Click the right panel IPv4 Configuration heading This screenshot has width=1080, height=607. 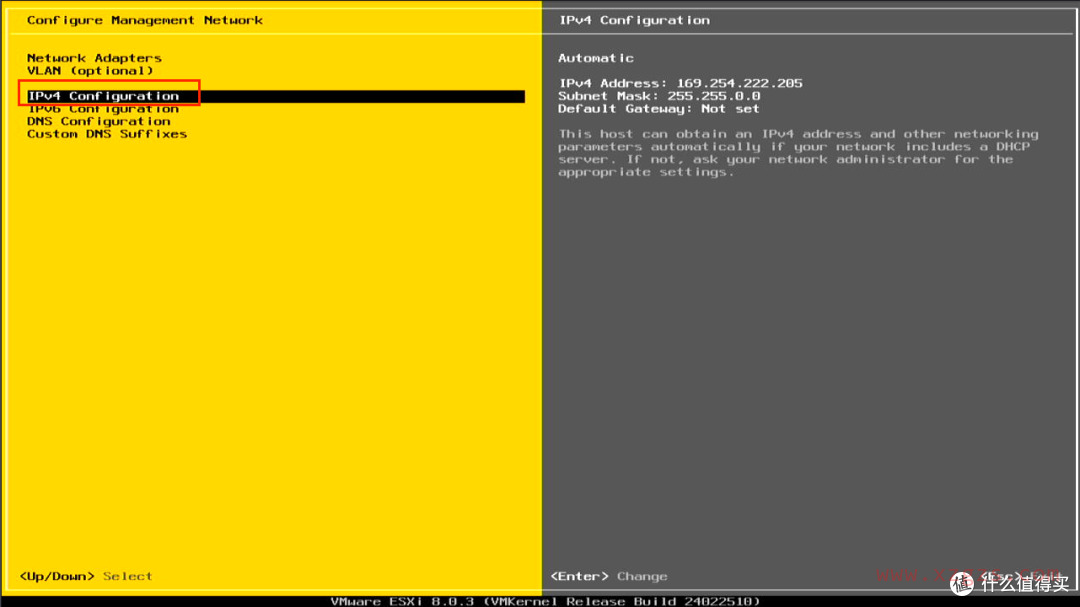tap(634, 20)
